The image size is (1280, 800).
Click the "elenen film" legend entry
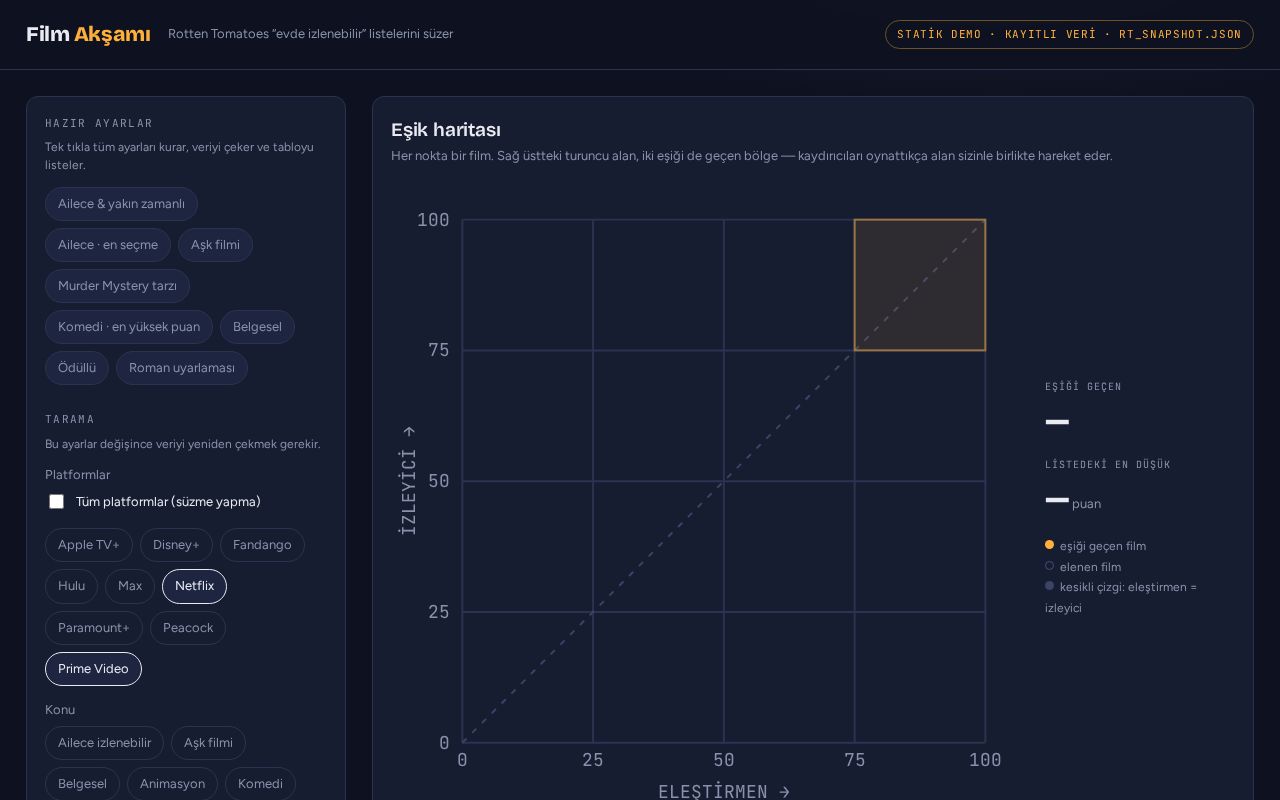coord(1083,567)
